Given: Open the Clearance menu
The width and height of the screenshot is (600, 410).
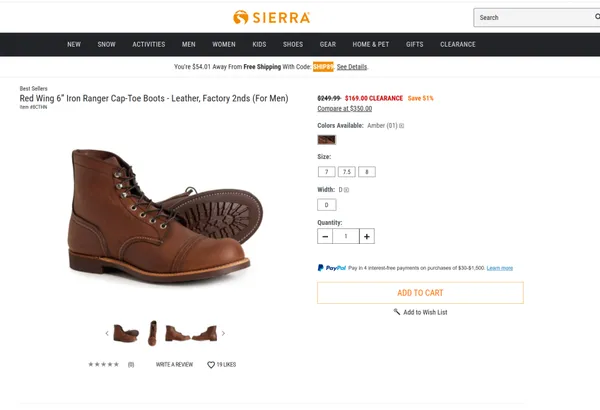Looking at the screenshot, I should [x=458, y=44].
